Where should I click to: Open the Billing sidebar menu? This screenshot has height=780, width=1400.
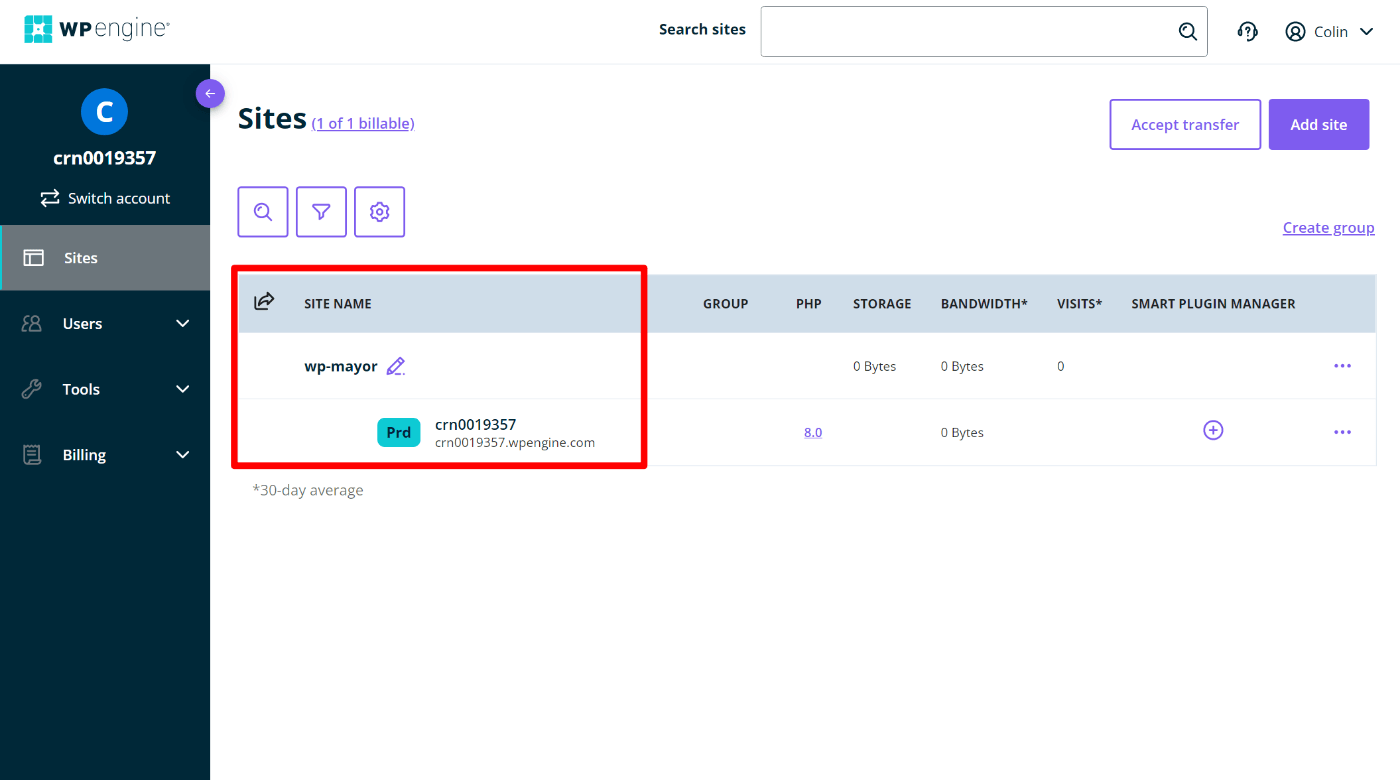[105, 455]
